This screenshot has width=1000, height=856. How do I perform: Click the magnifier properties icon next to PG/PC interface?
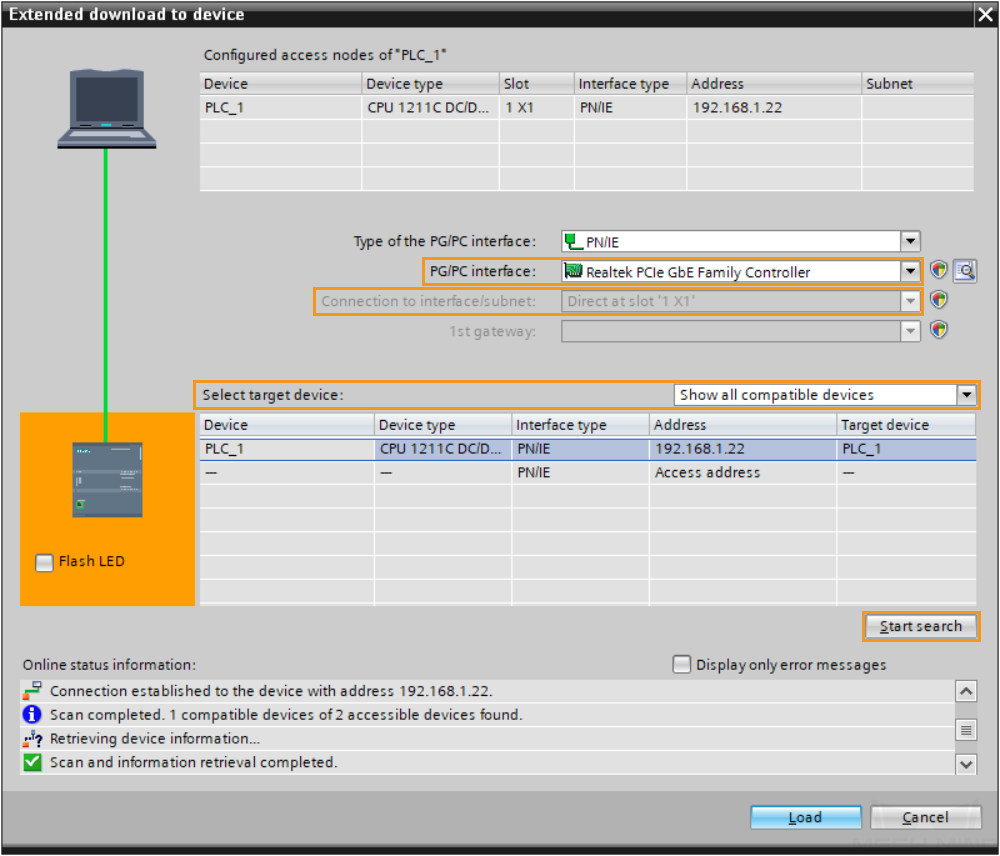[x=964, y=271]
